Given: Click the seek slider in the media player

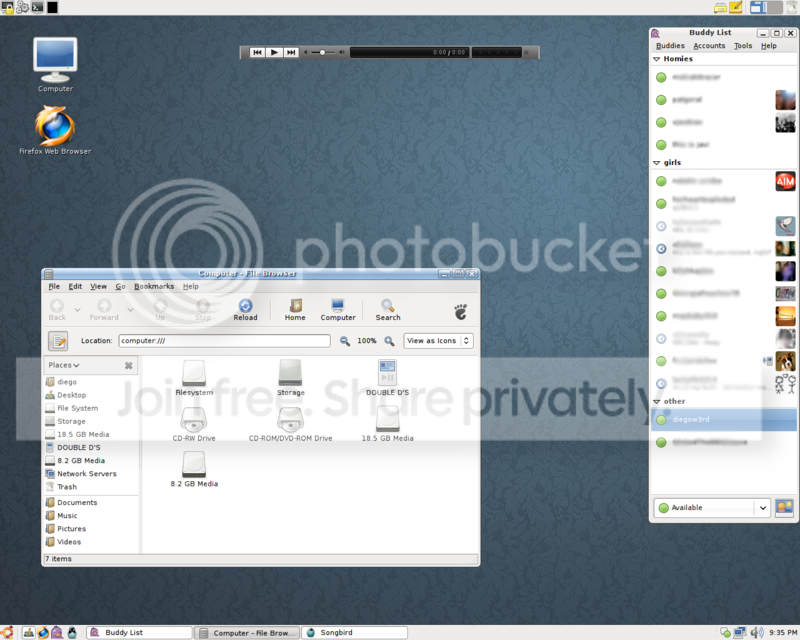Looking at the screenshot, I should click(320, 53).
